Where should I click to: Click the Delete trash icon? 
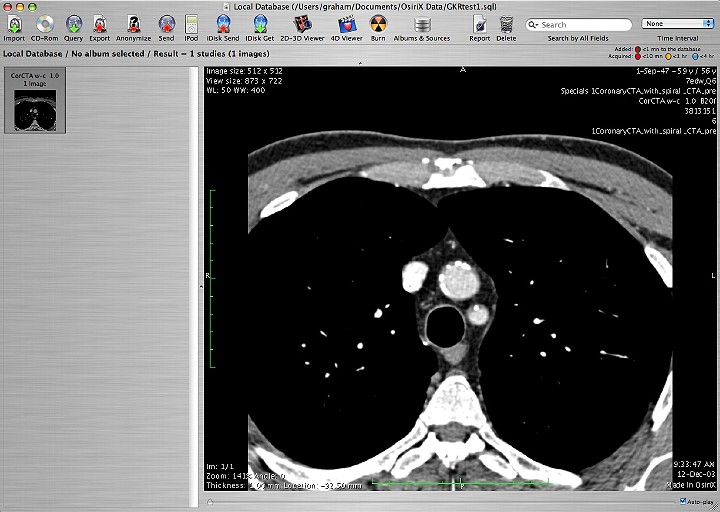tap(506, 24)
